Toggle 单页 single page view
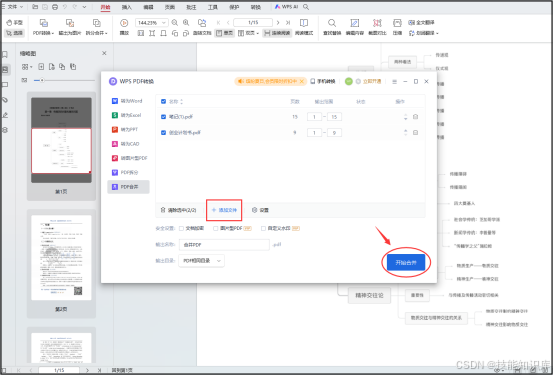 point(224,33)
